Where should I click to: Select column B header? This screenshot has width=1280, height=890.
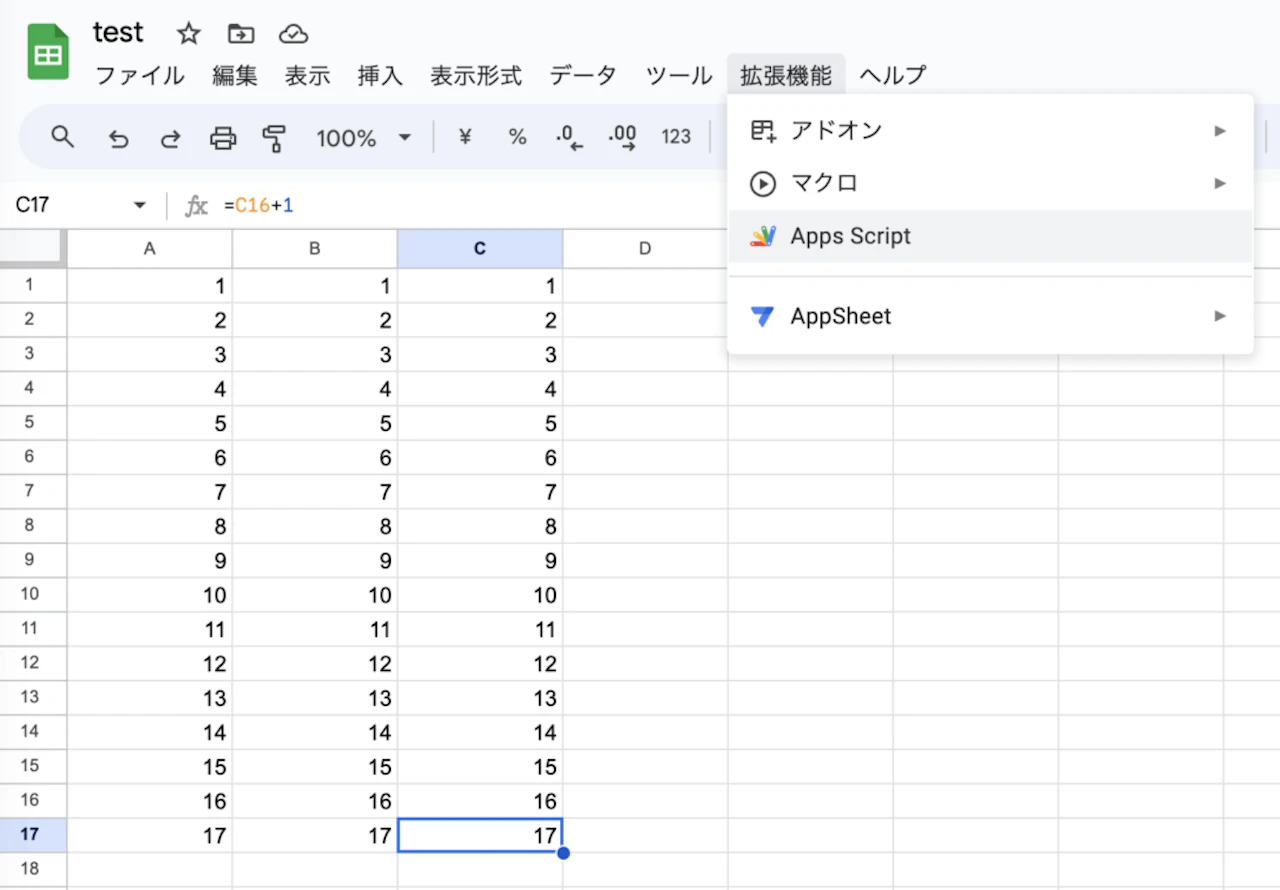(315, 249)
